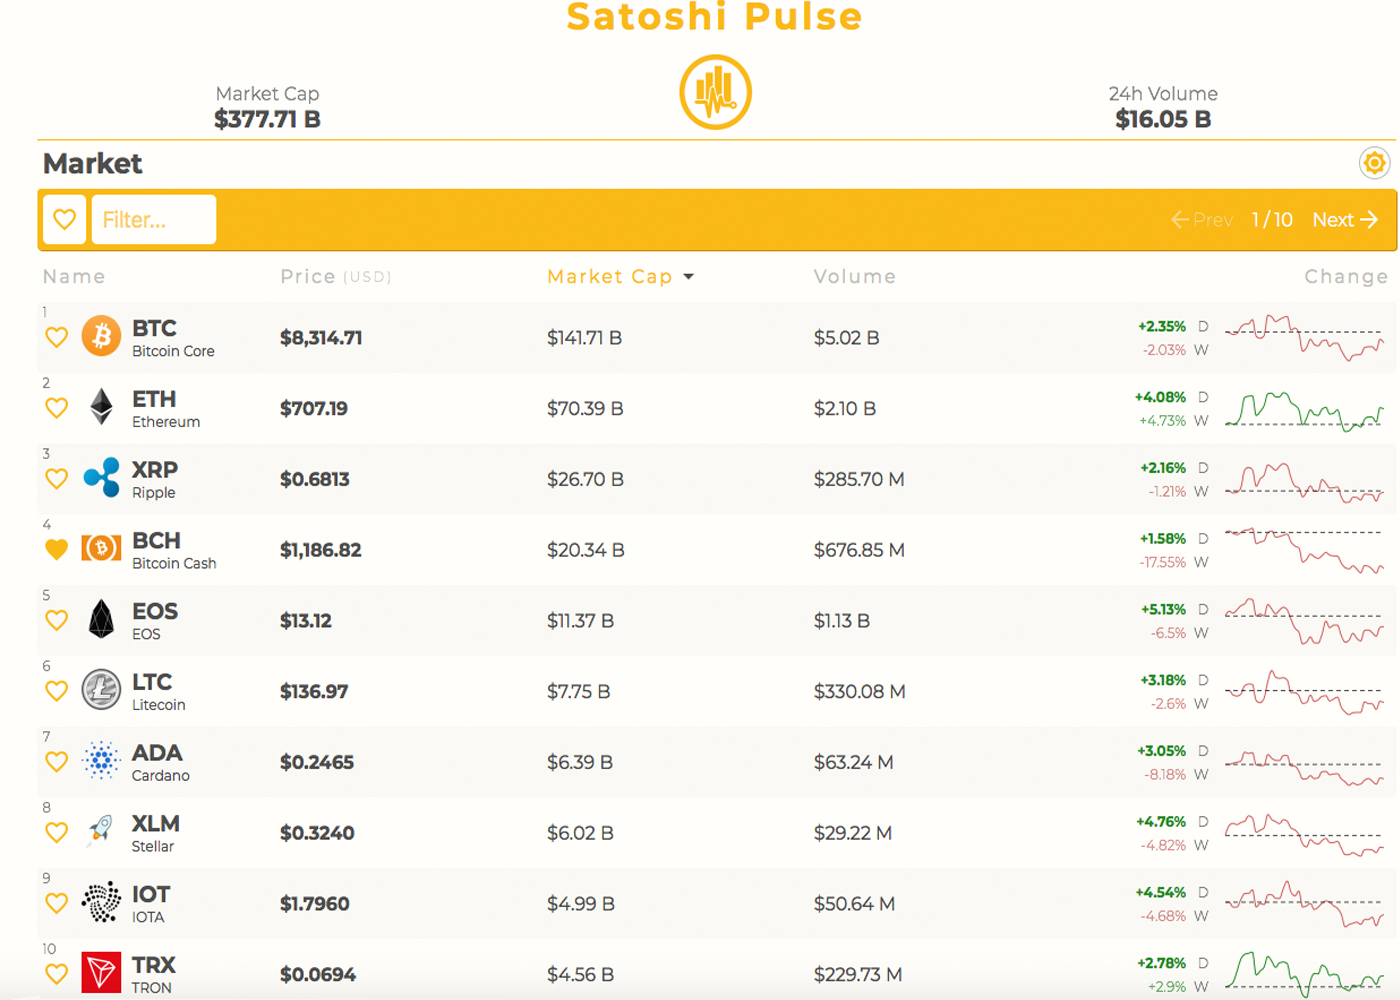
Task: Click the EOS coin logo
Action: (x=101, y=619)
